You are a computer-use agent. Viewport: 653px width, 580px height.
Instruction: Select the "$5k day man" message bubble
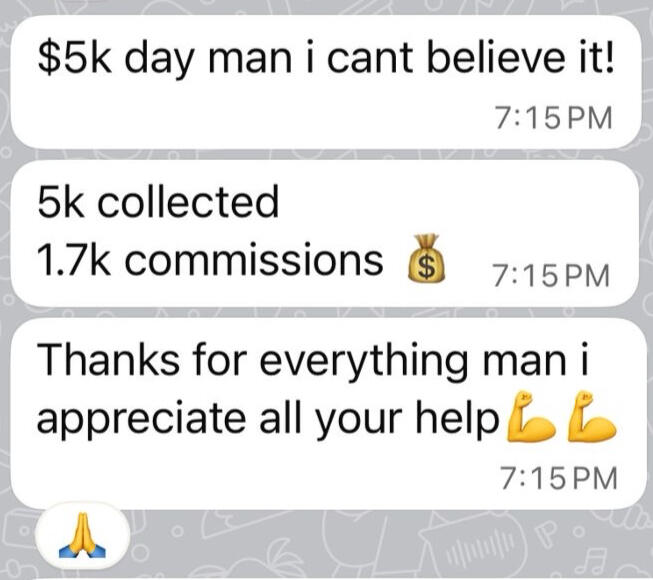coord(326,82)
